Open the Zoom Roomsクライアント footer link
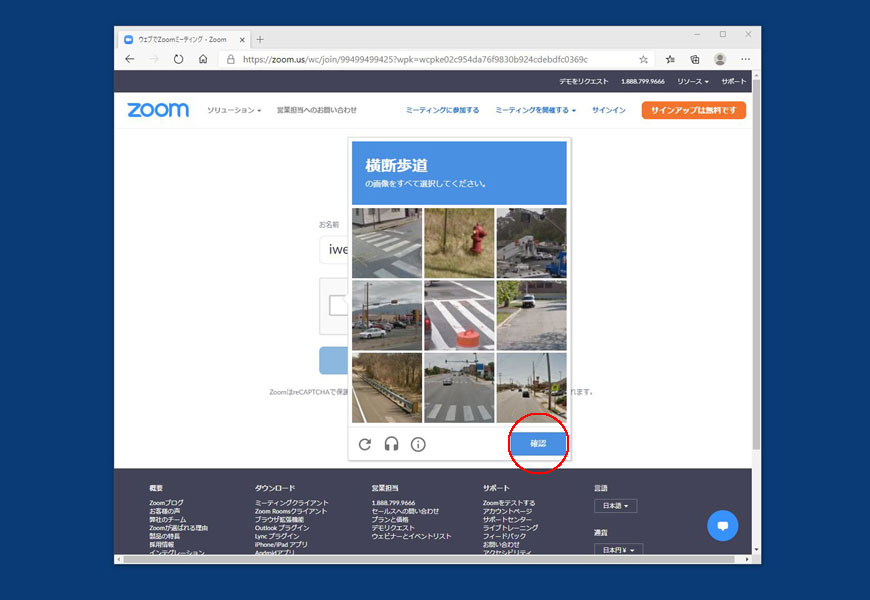Viewport: 870px width, 600px height. pos(291,511)
